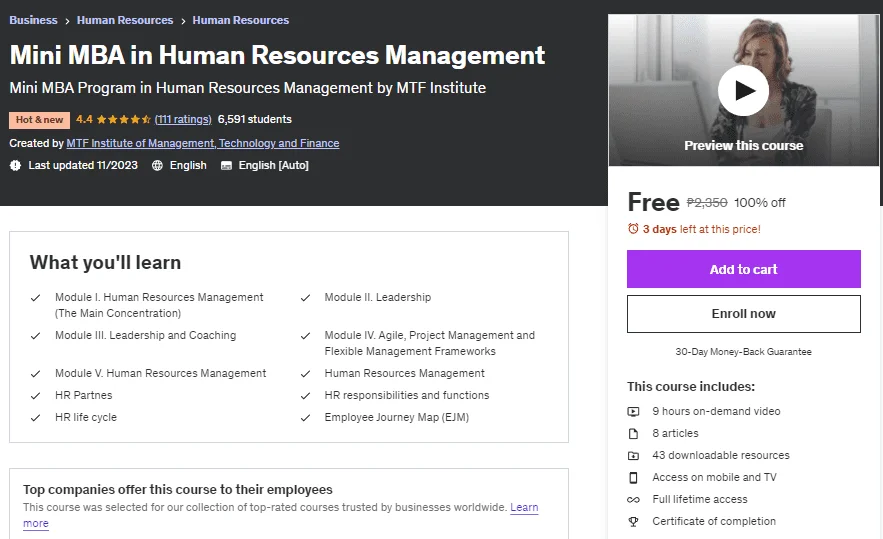Click the Preview this course thumbnail text

743,145
